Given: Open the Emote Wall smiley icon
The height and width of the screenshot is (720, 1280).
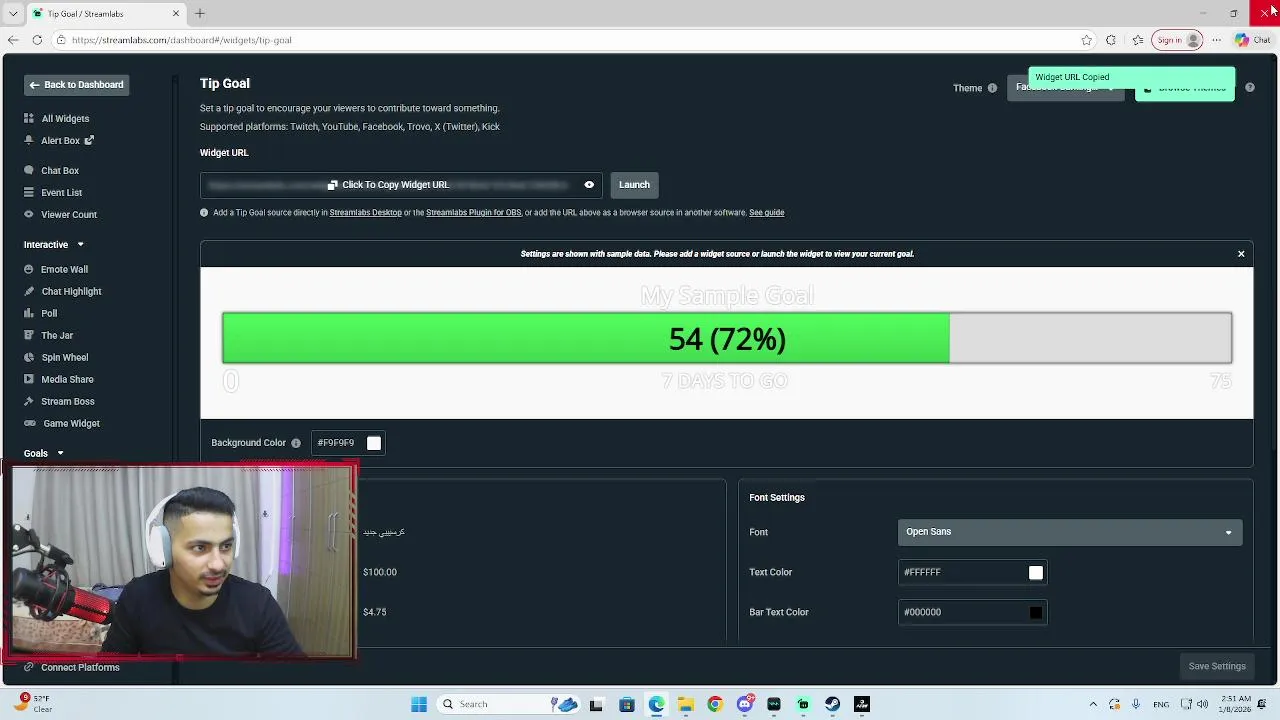Looking at the screenshot, I should (x=29, y=269).
